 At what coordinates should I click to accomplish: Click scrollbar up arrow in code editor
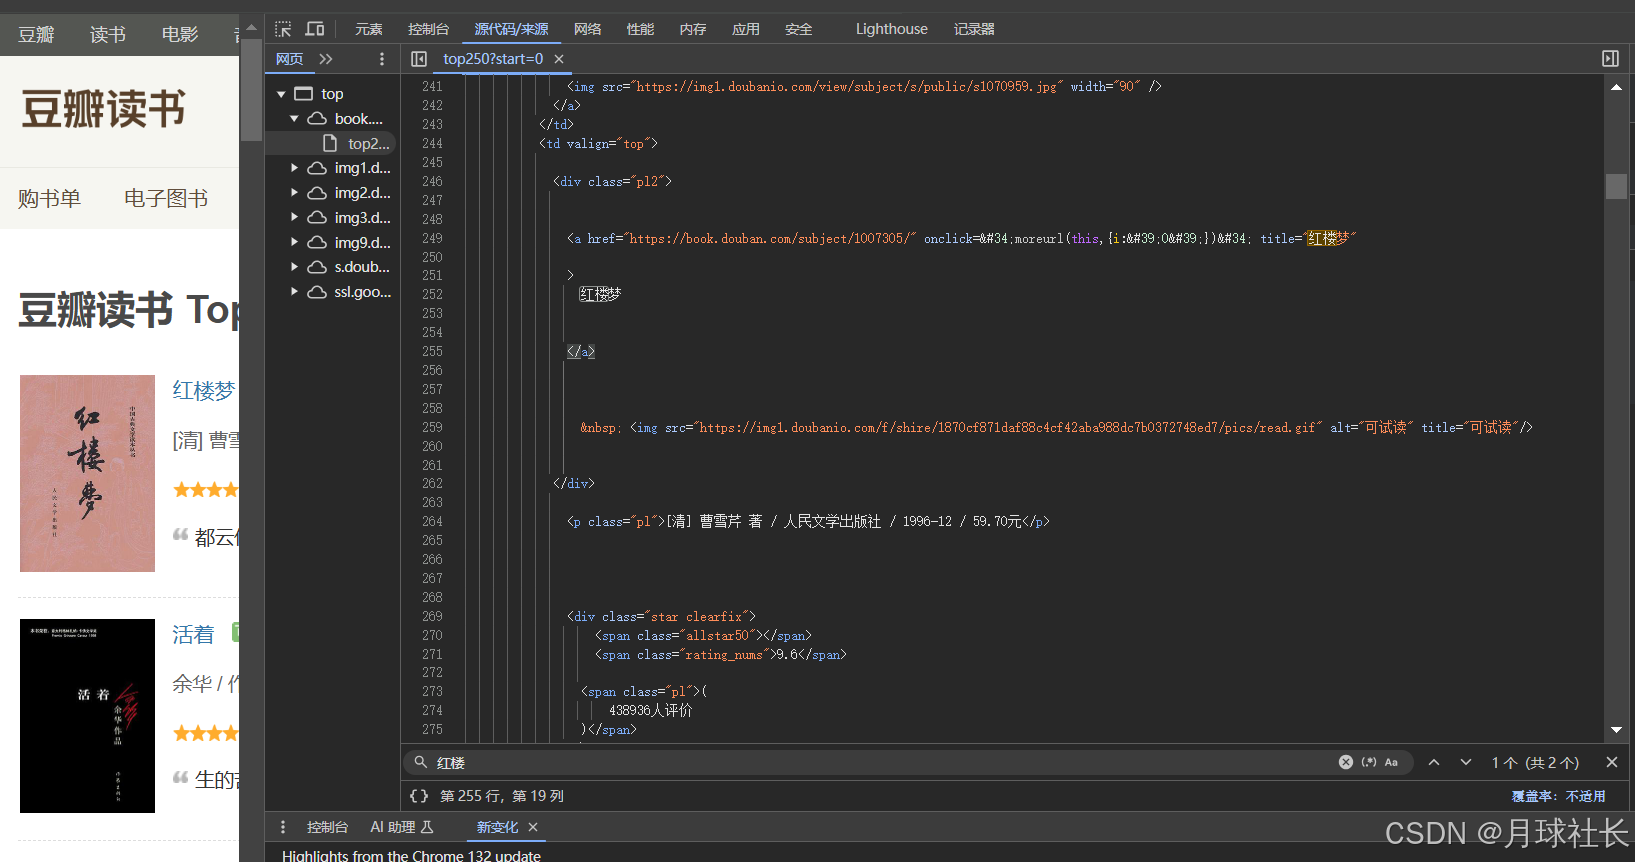(1616, 87)
